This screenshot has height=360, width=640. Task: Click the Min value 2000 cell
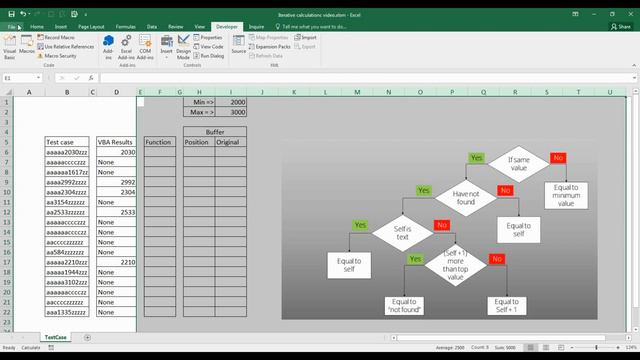coord(231,102)
